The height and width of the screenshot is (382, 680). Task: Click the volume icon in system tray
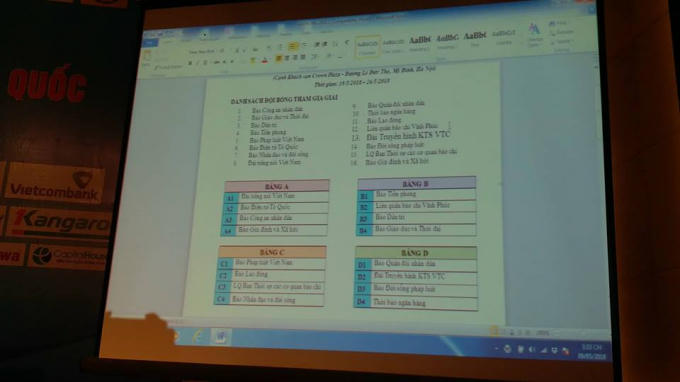pos(532,349)
